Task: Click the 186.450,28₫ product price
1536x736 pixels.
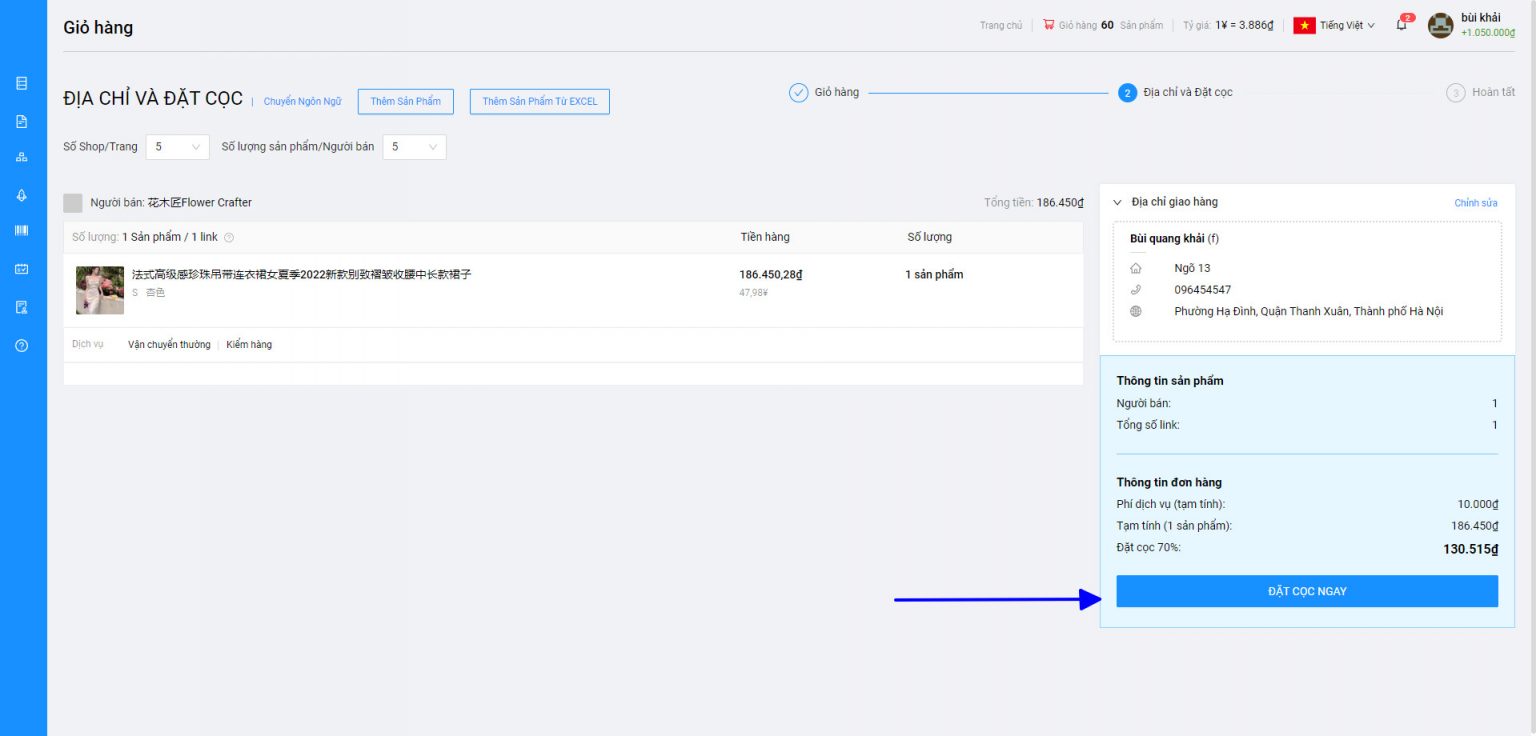Action: [771, 275]
